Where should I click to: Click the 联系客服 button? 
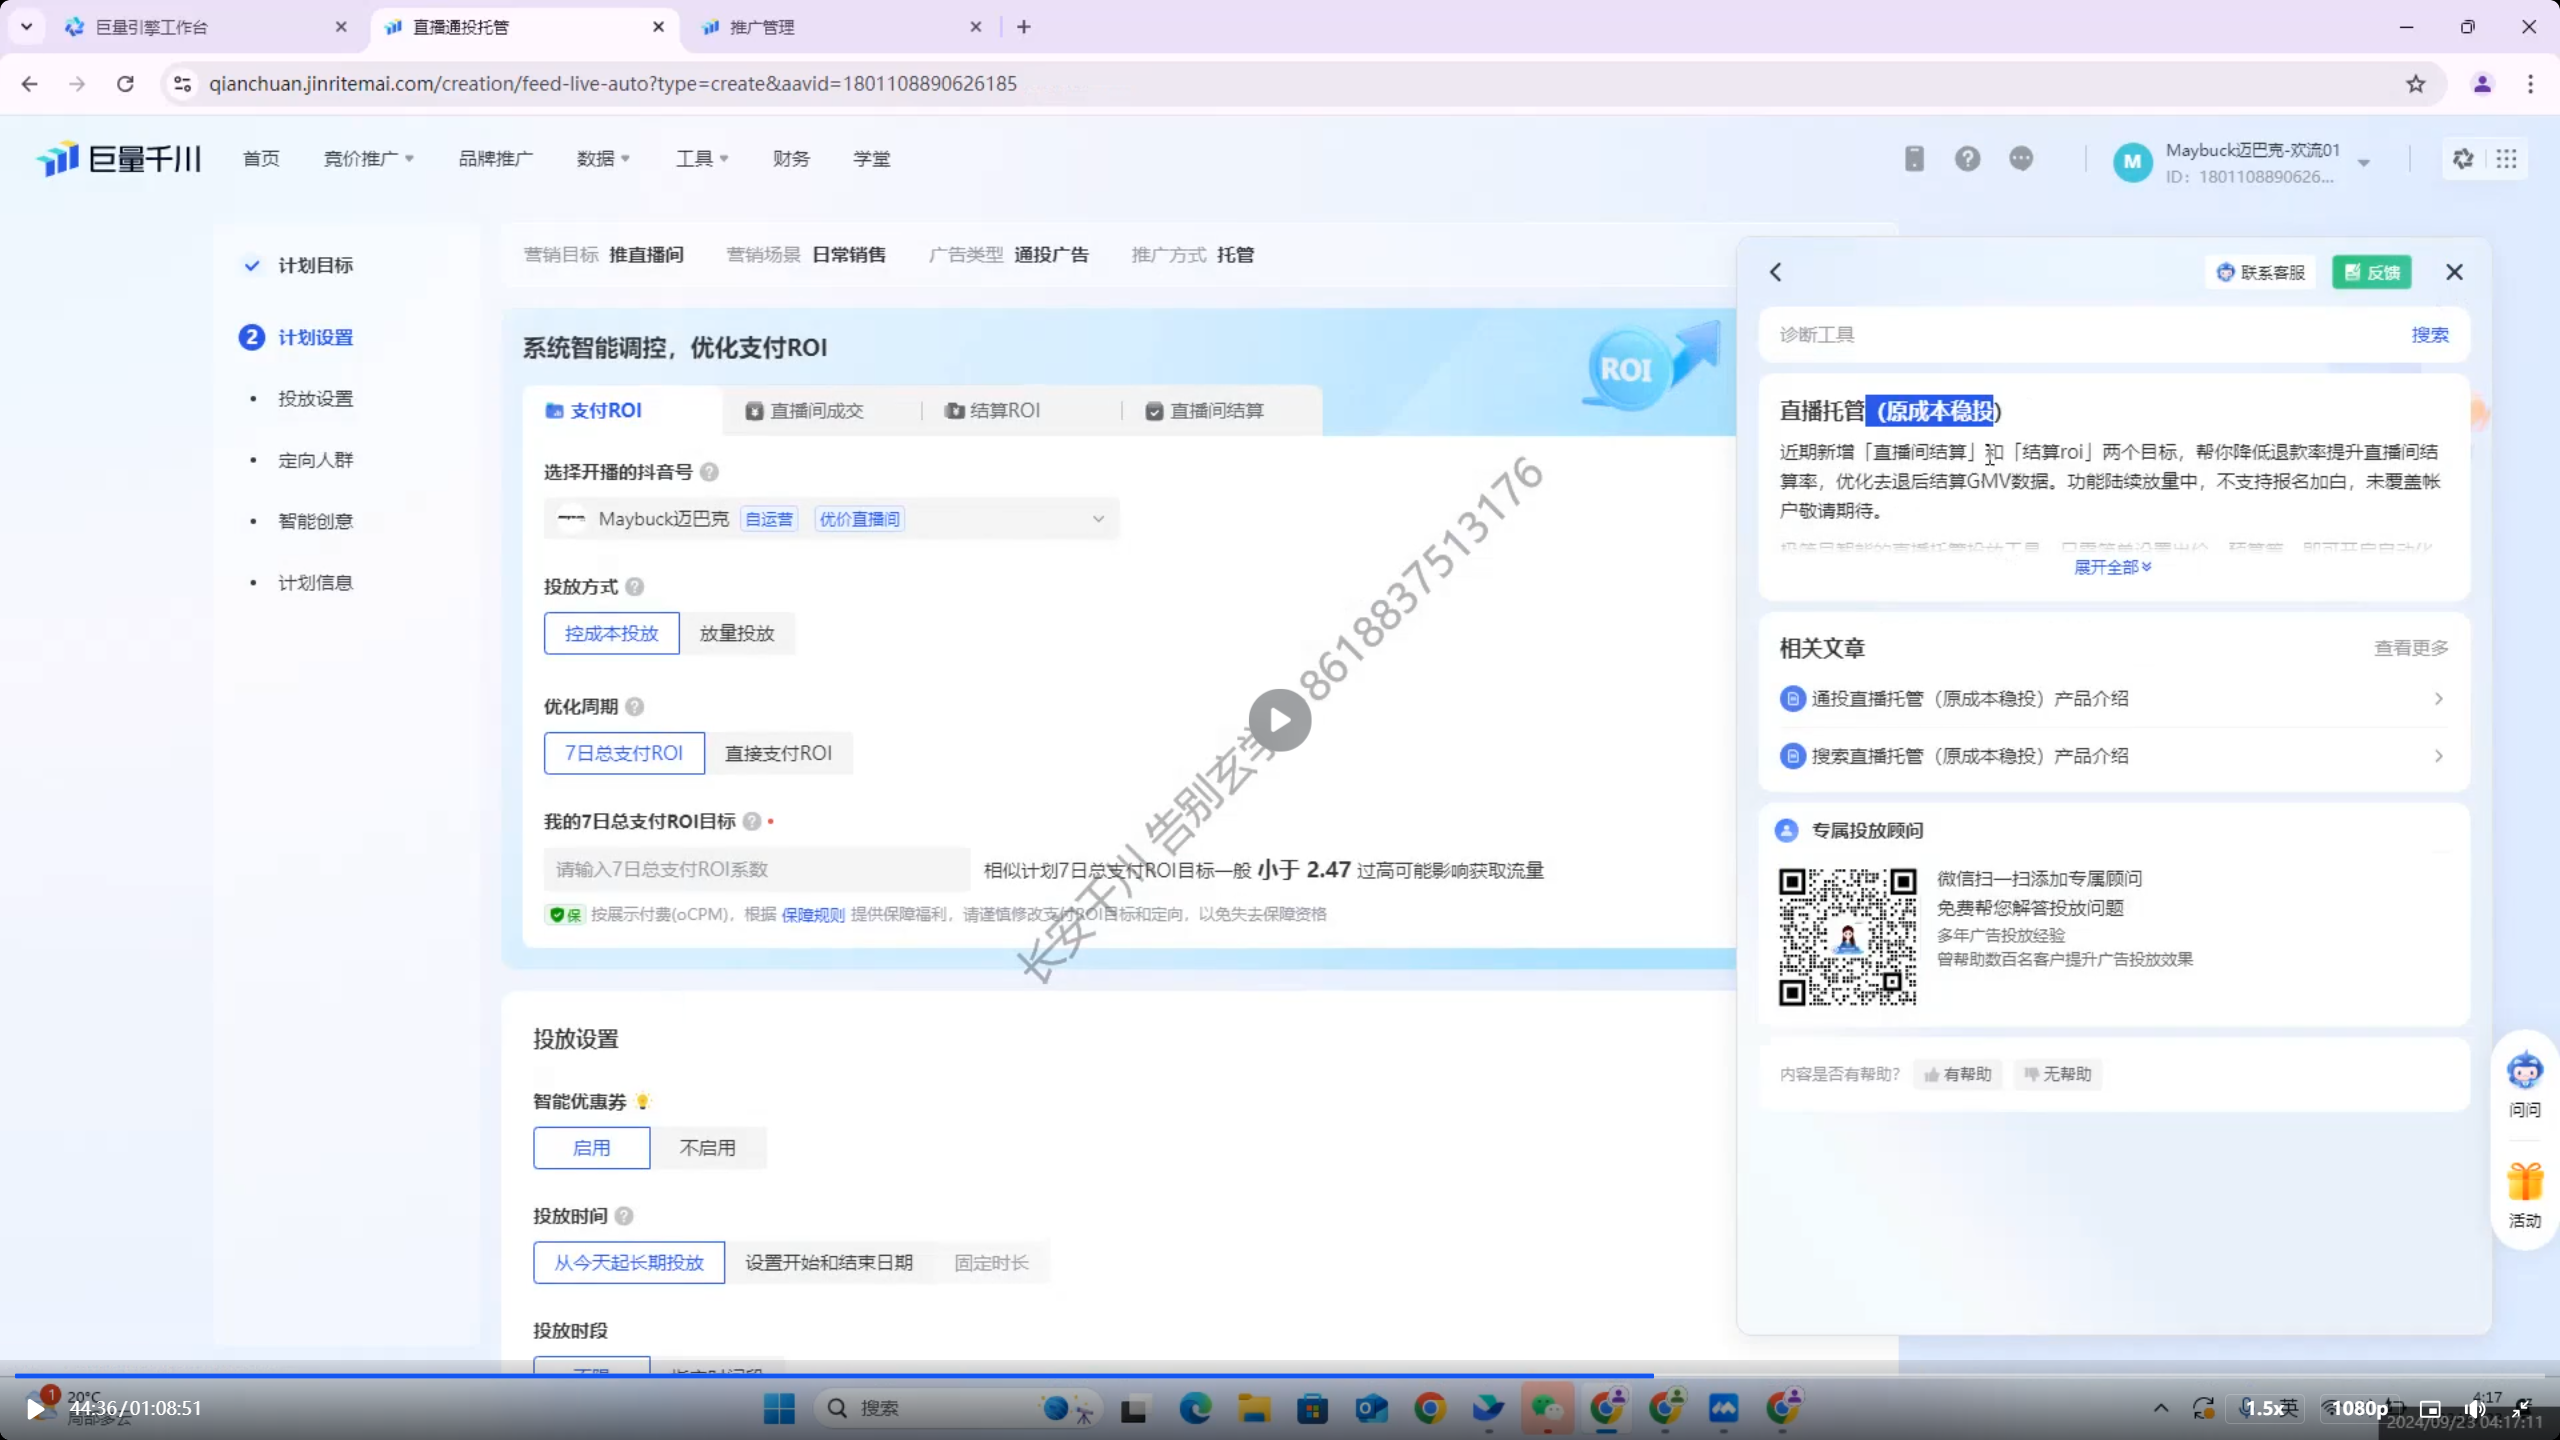[2261, 272]
